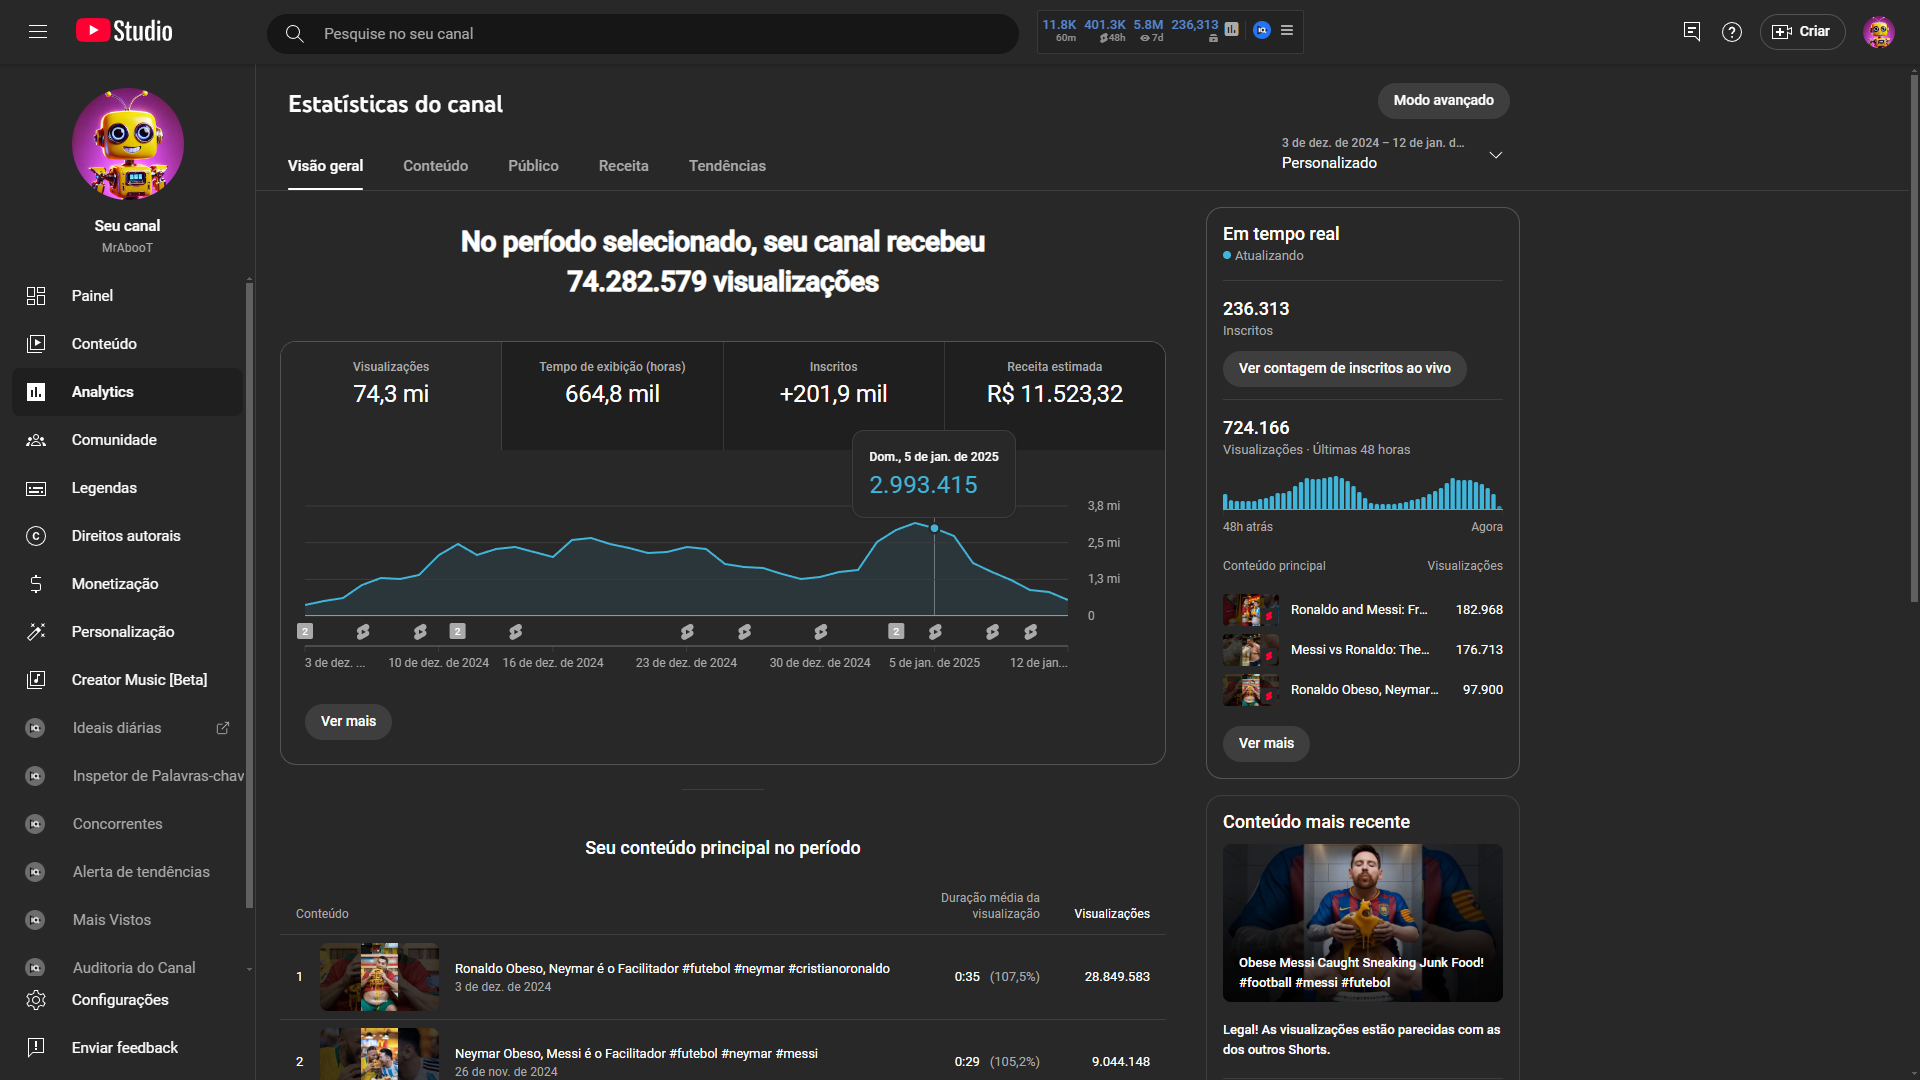
Task: Open Direitos autorais from sidebar
Action: coord(126,536)
